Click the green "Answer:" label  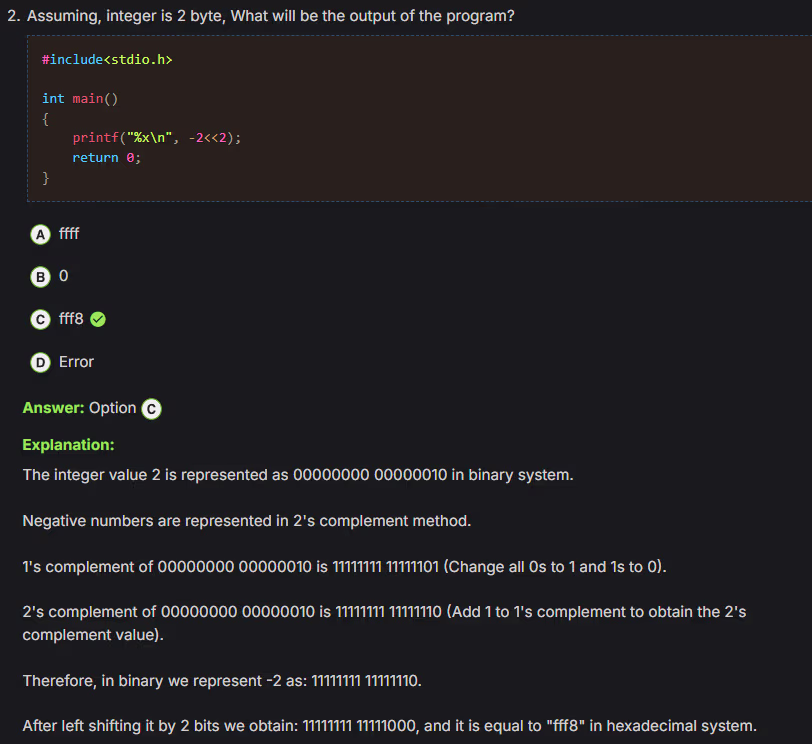point(53,408)
